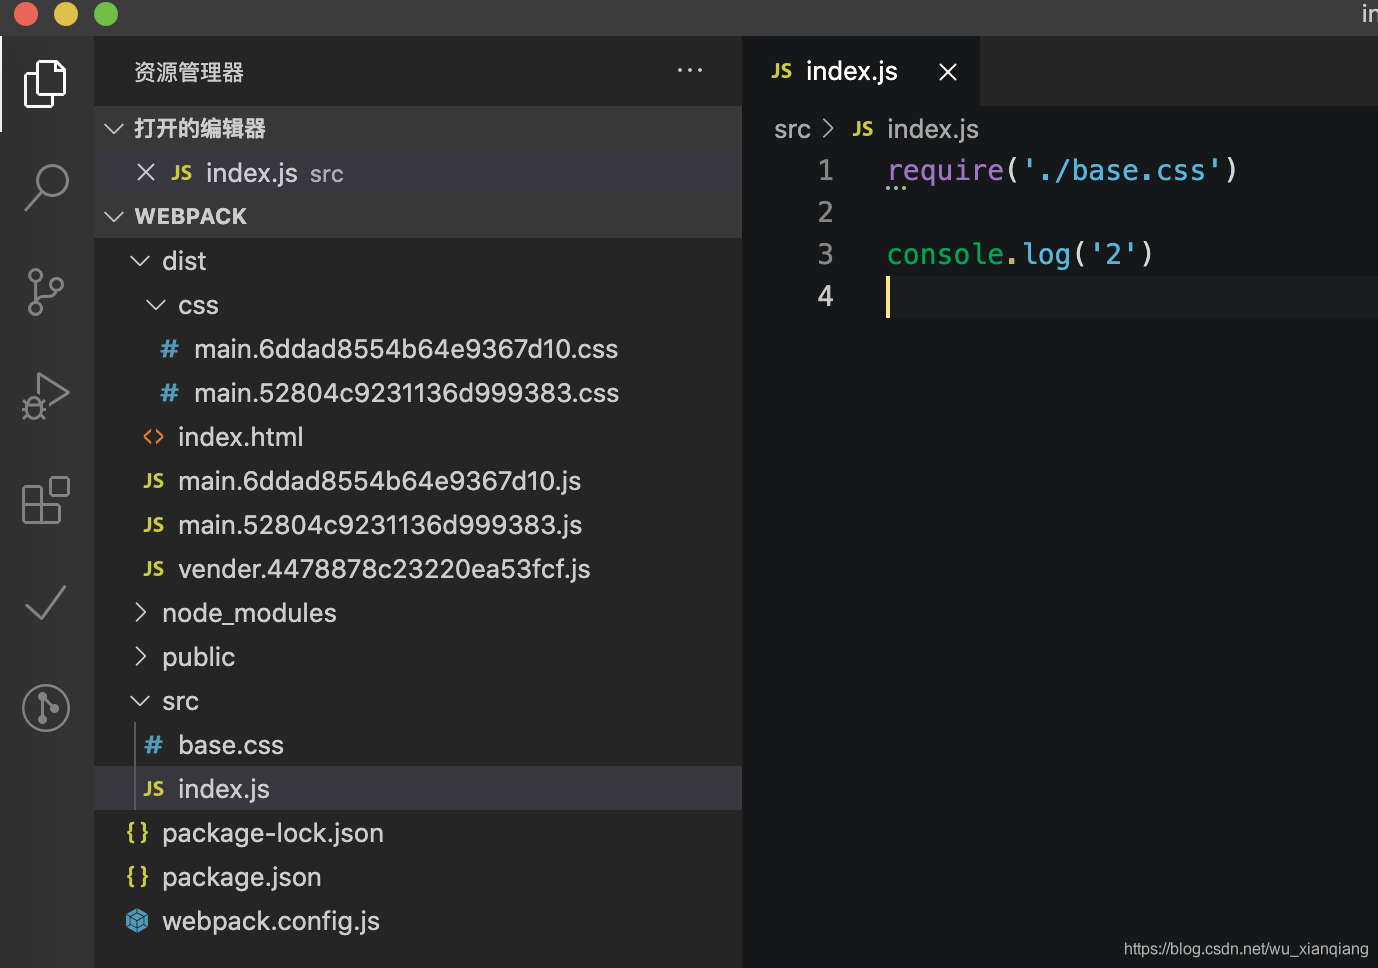This screenshot has width=1378, height=968.
Task: Open the Explorer view in activity bar
Action: pyautogui.click(x=46, y=83)
